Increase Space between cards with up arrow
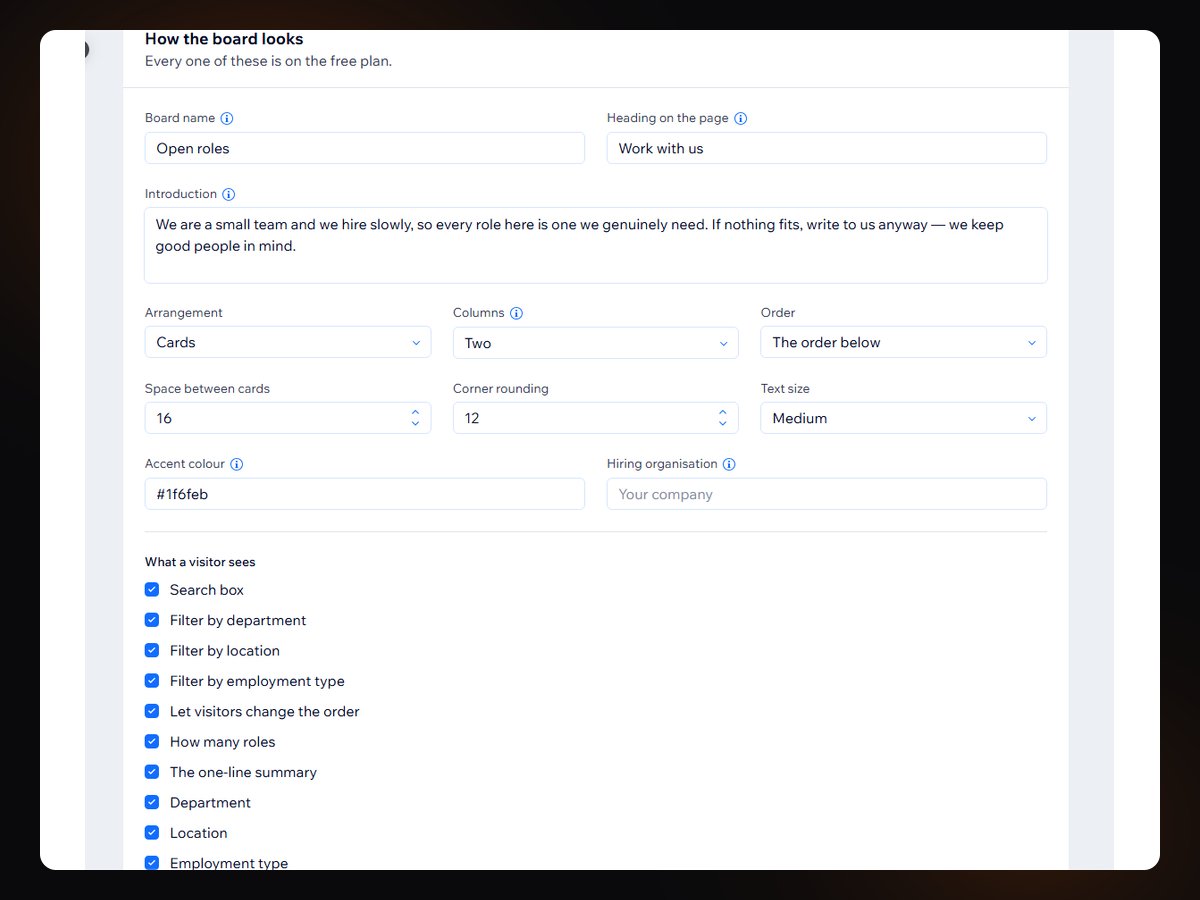This screenshot has width=1200, height=900. pos(415,412)
